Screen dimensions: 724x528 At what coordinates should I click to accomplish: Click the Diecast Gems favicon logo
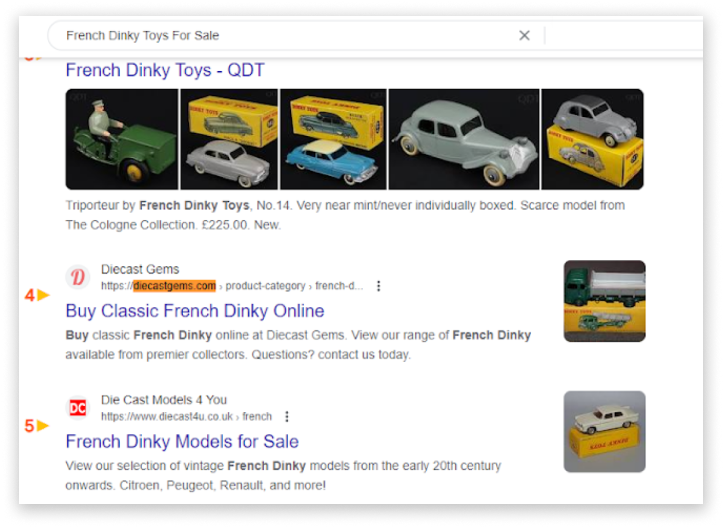click(78, 277)
